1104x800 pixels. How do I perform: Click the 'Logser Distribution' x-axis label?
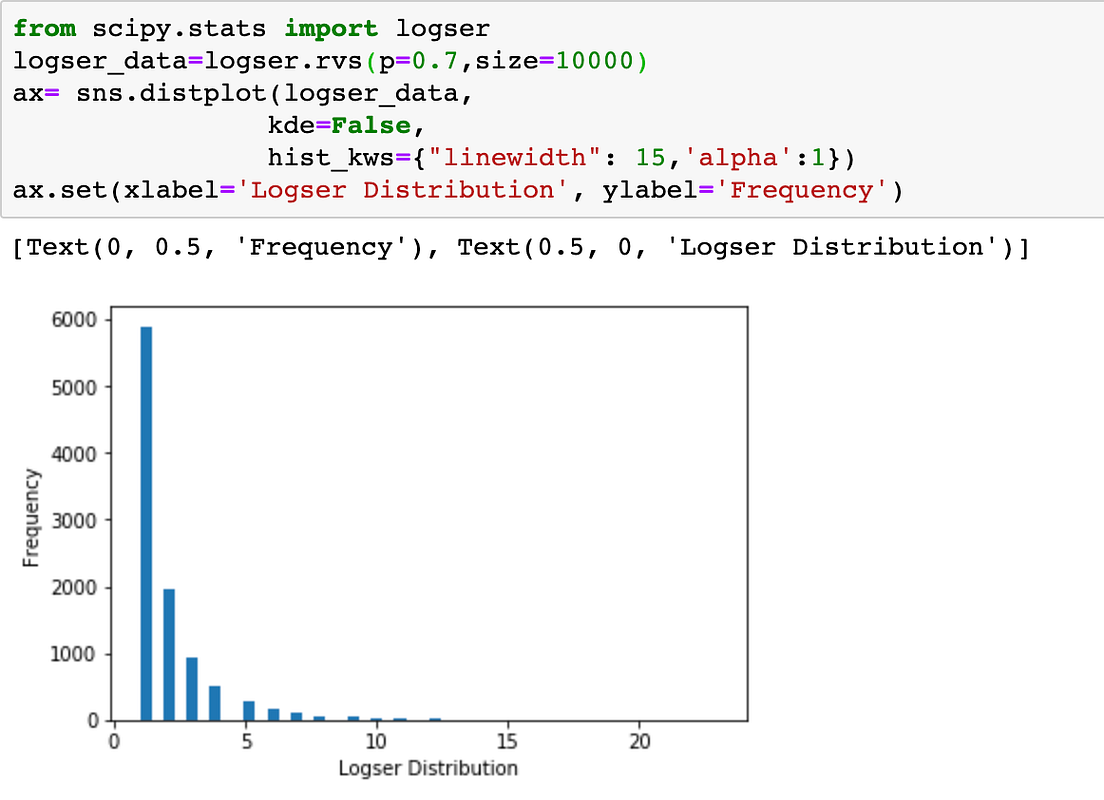(x=429, y=768)
